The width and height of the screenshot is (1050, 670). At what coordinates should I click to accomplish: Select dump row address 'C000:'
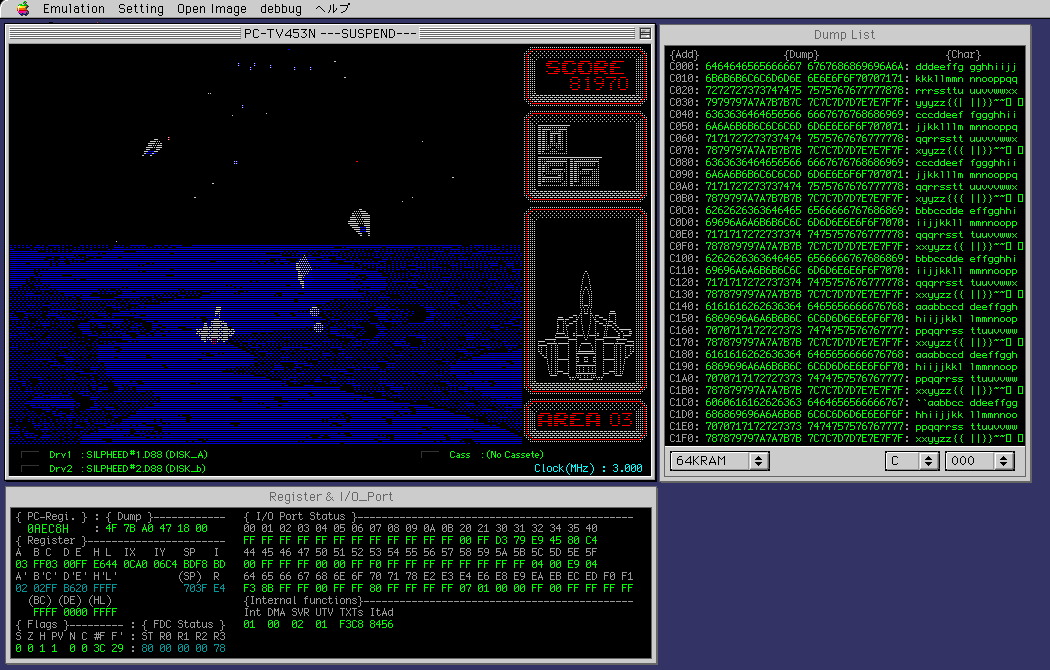684,67
